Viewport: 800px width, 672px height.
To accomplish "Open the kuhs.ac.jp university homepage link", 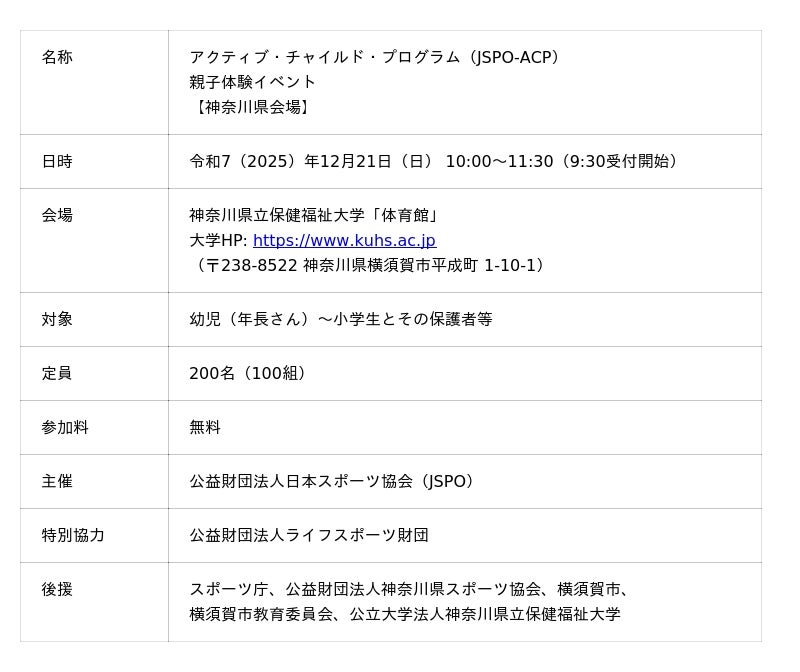I will tap(344, 241).
